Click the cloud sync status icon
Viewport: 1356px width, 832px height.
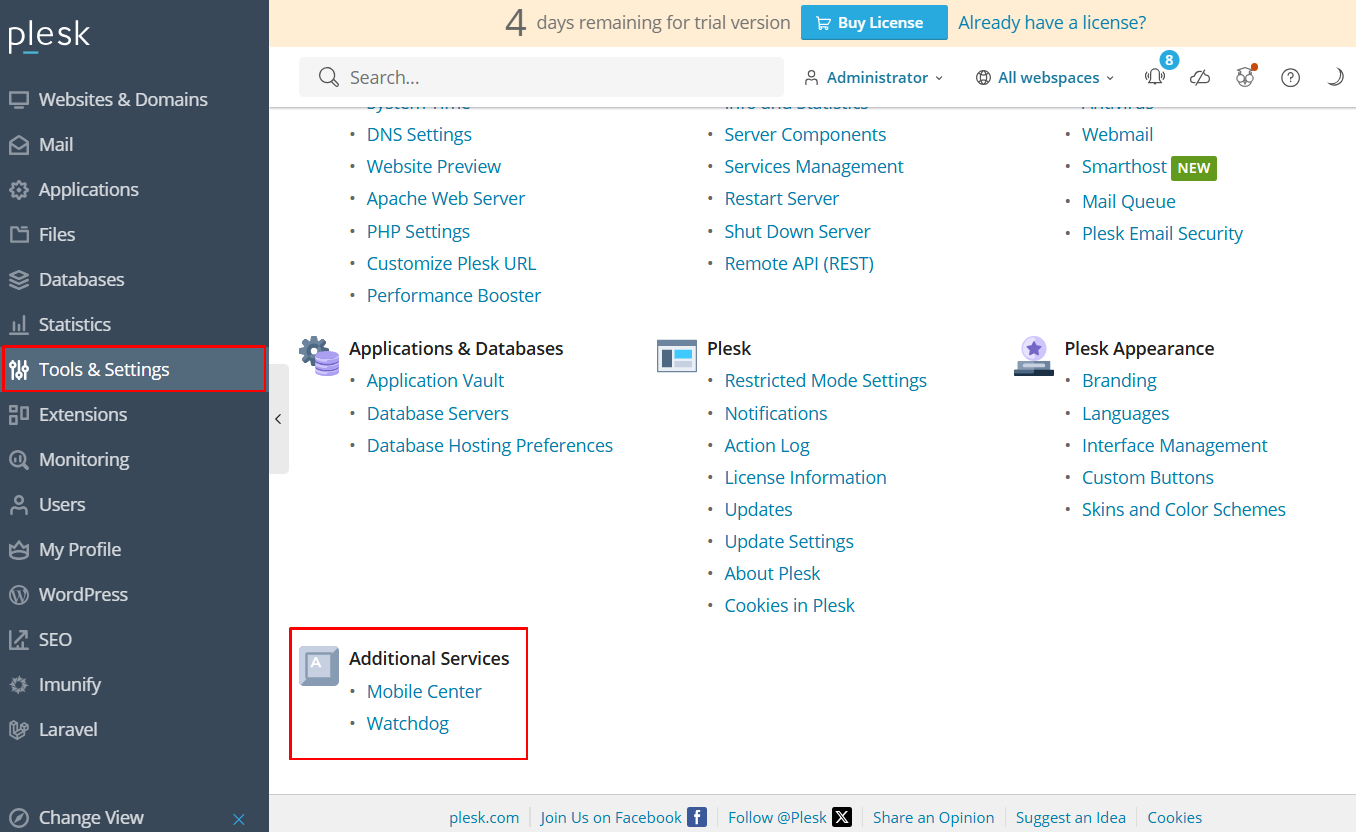click(1200, 77)
